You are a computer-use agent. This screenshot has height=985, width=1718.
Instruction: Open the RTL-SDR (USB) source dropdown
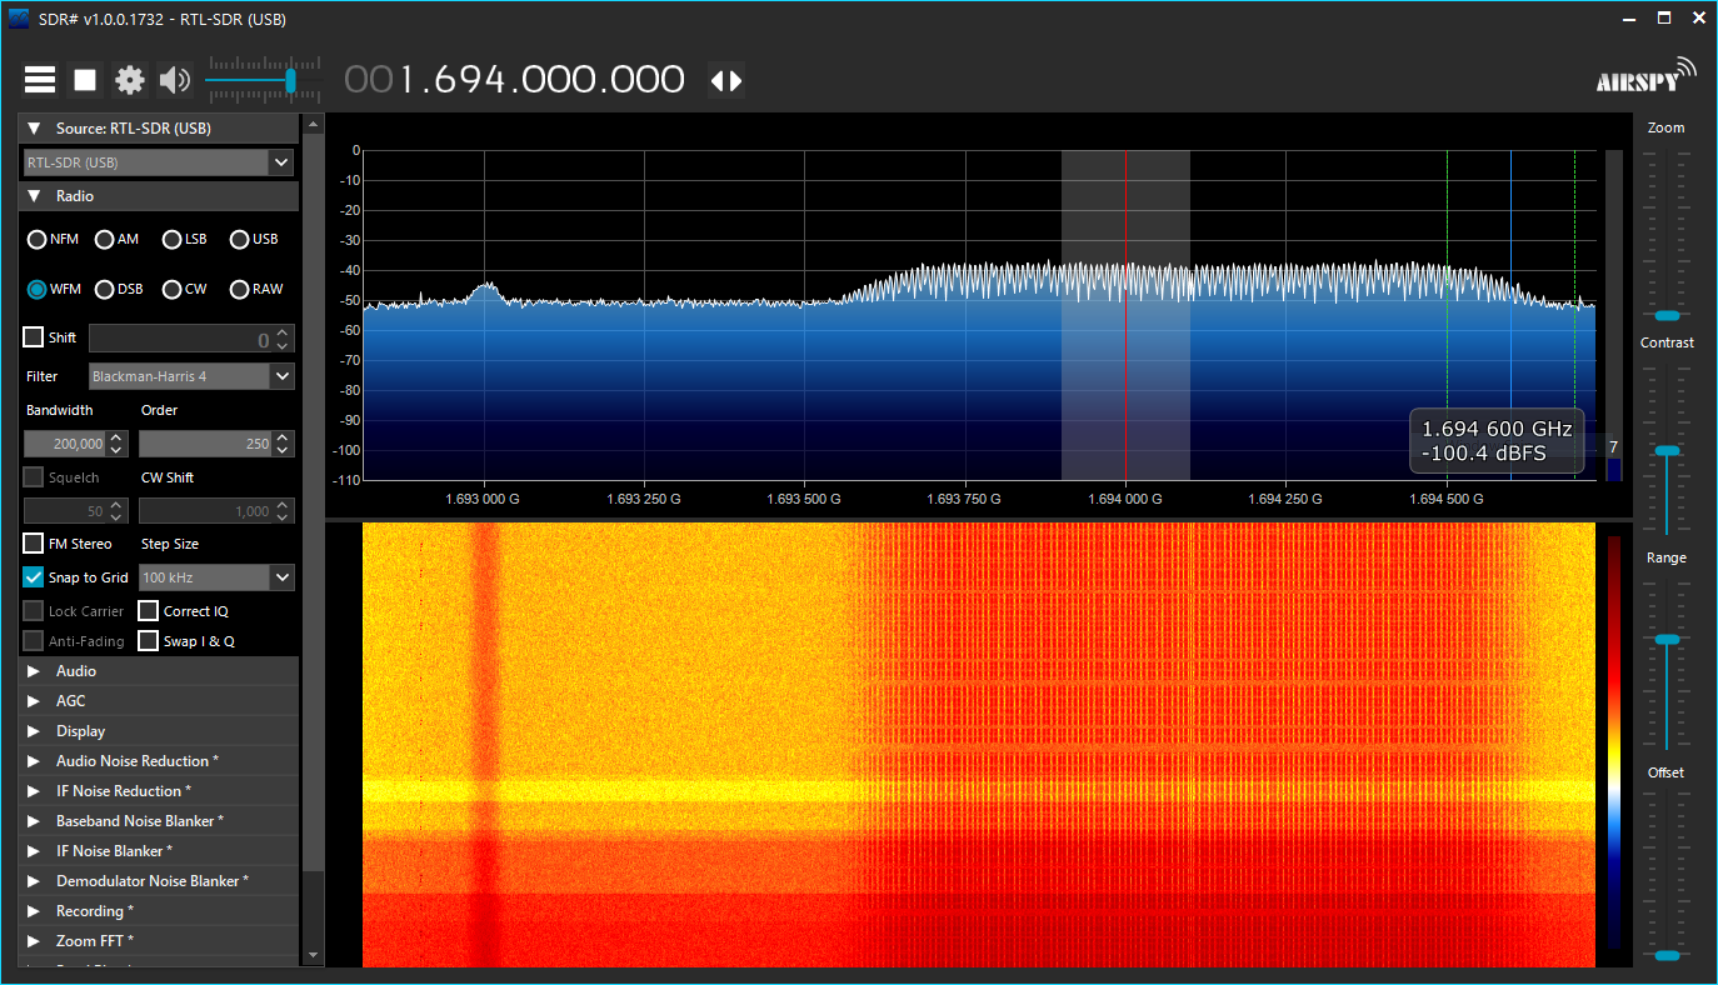point(281,162)
